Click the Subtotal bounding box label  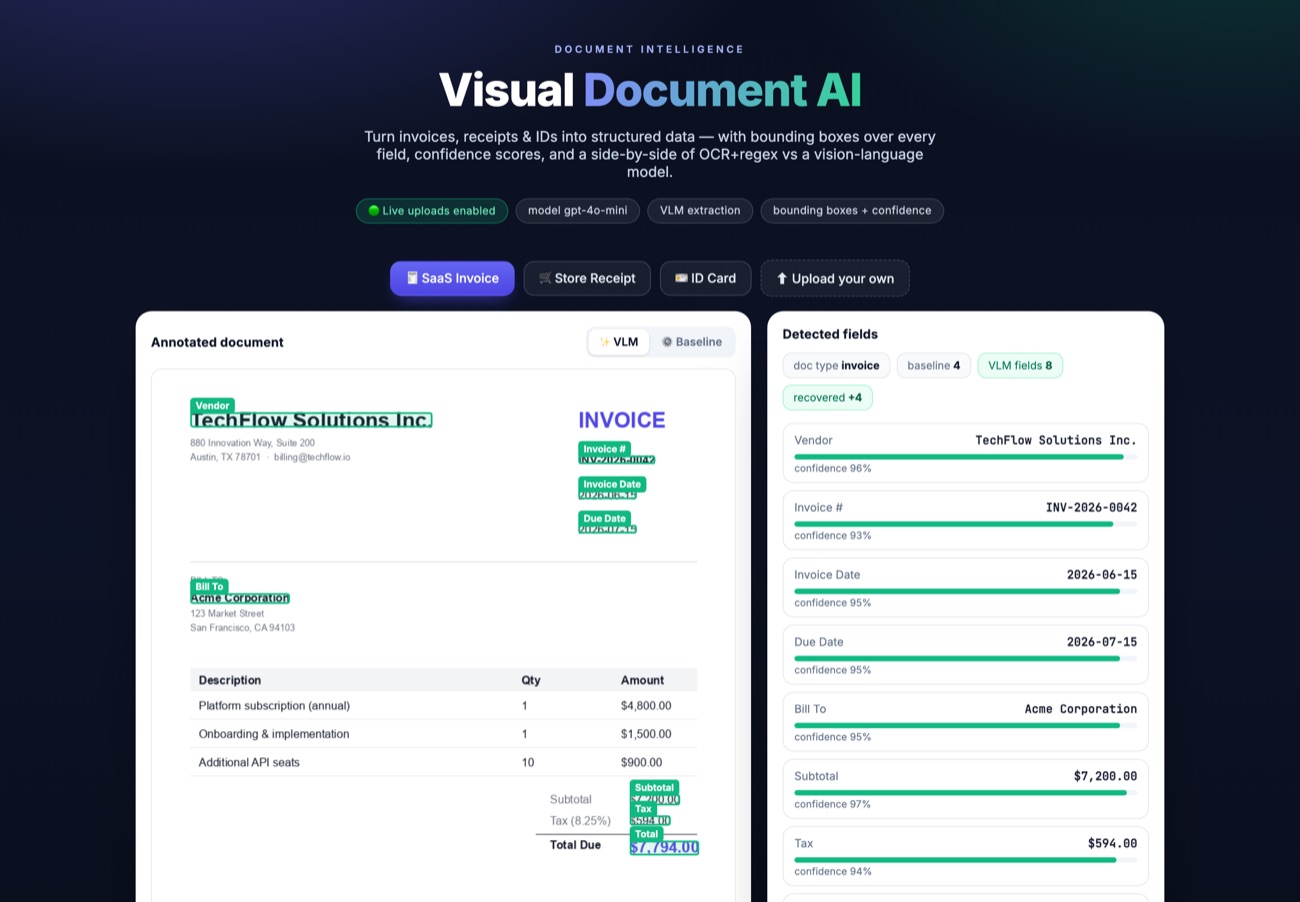tap(654, 787)
